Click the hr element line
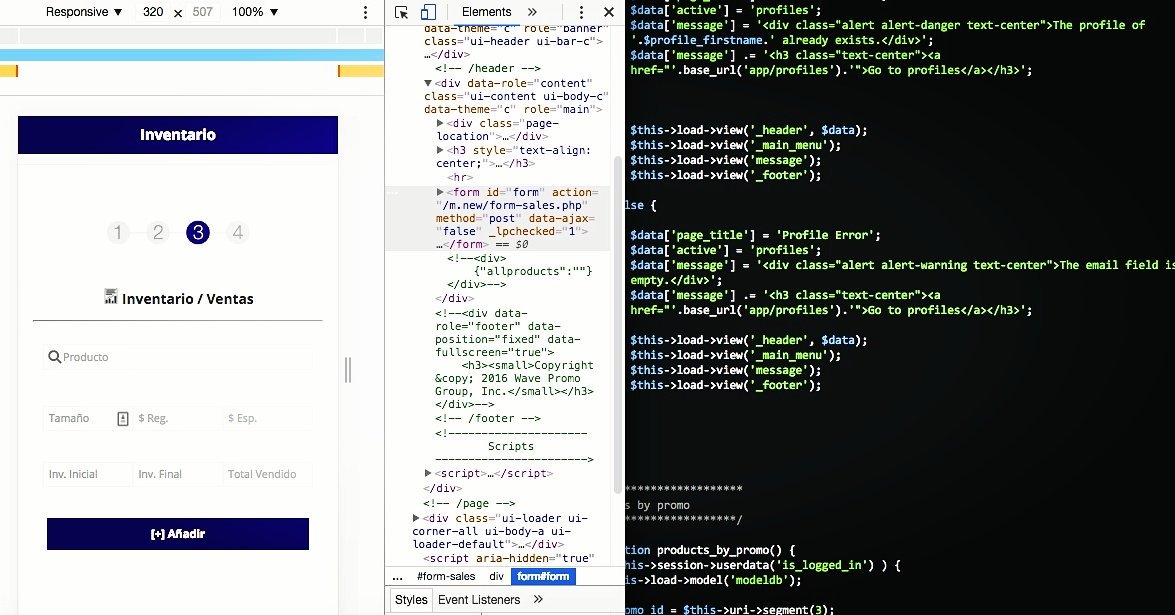The width and height of the screenshot is (1175, 615). click(x=460, y=178)
